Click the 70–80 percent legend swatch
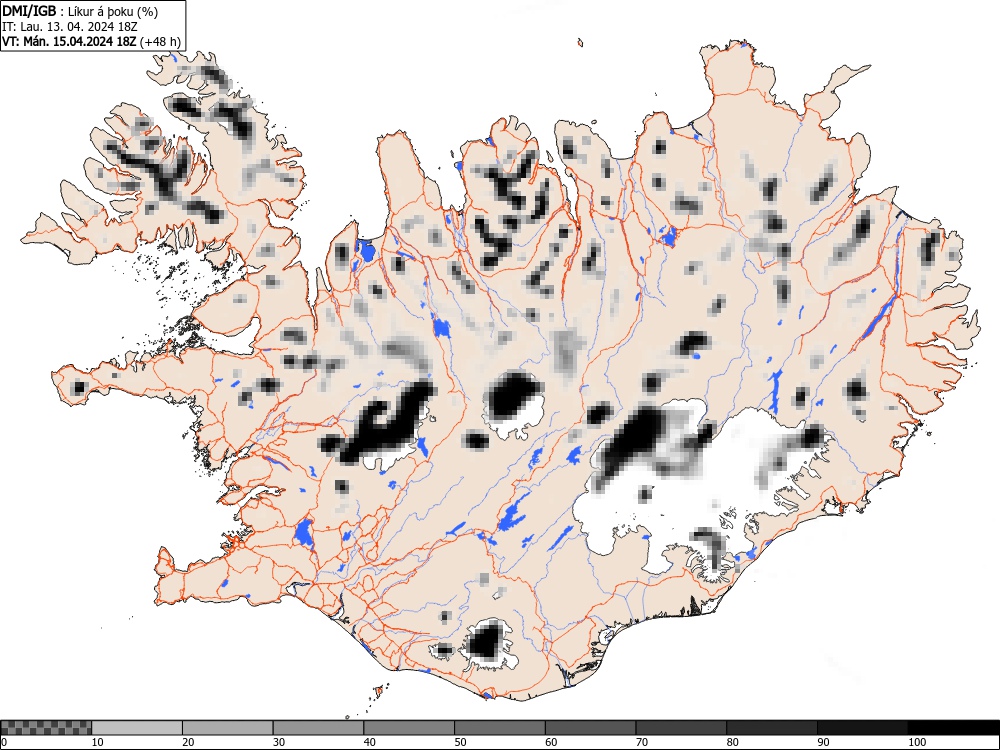 (x=681, y=728)
